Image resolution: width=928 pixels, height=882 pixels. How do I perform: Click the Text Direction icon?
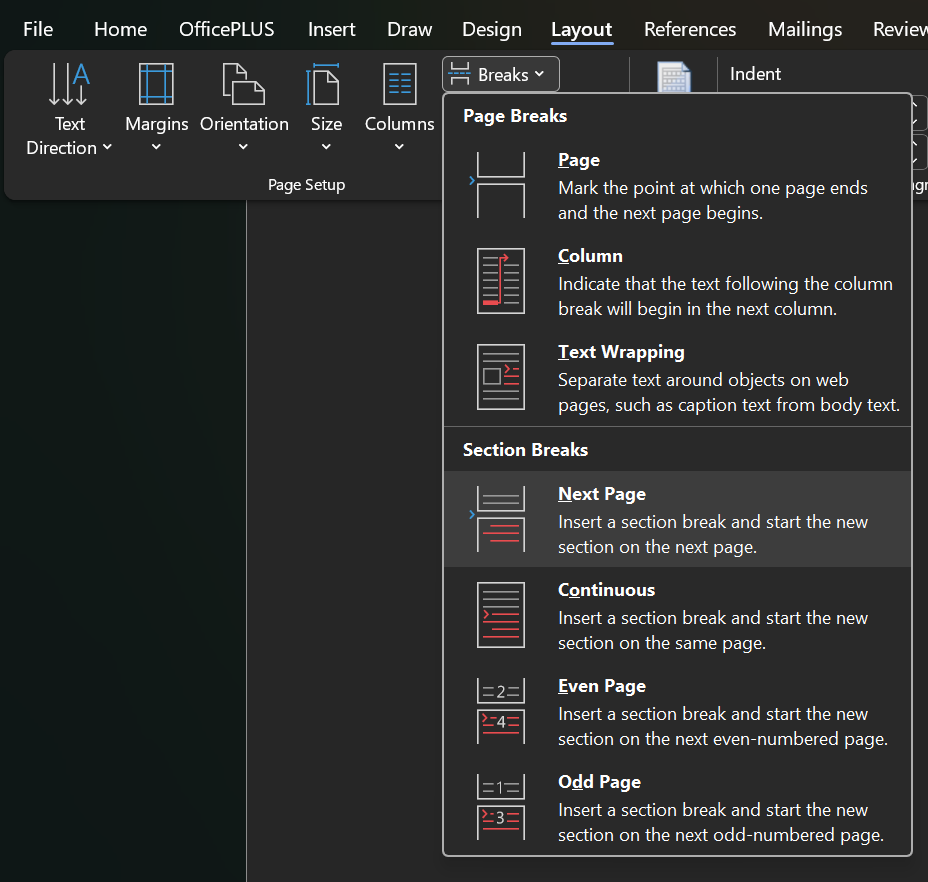[69, 85]
